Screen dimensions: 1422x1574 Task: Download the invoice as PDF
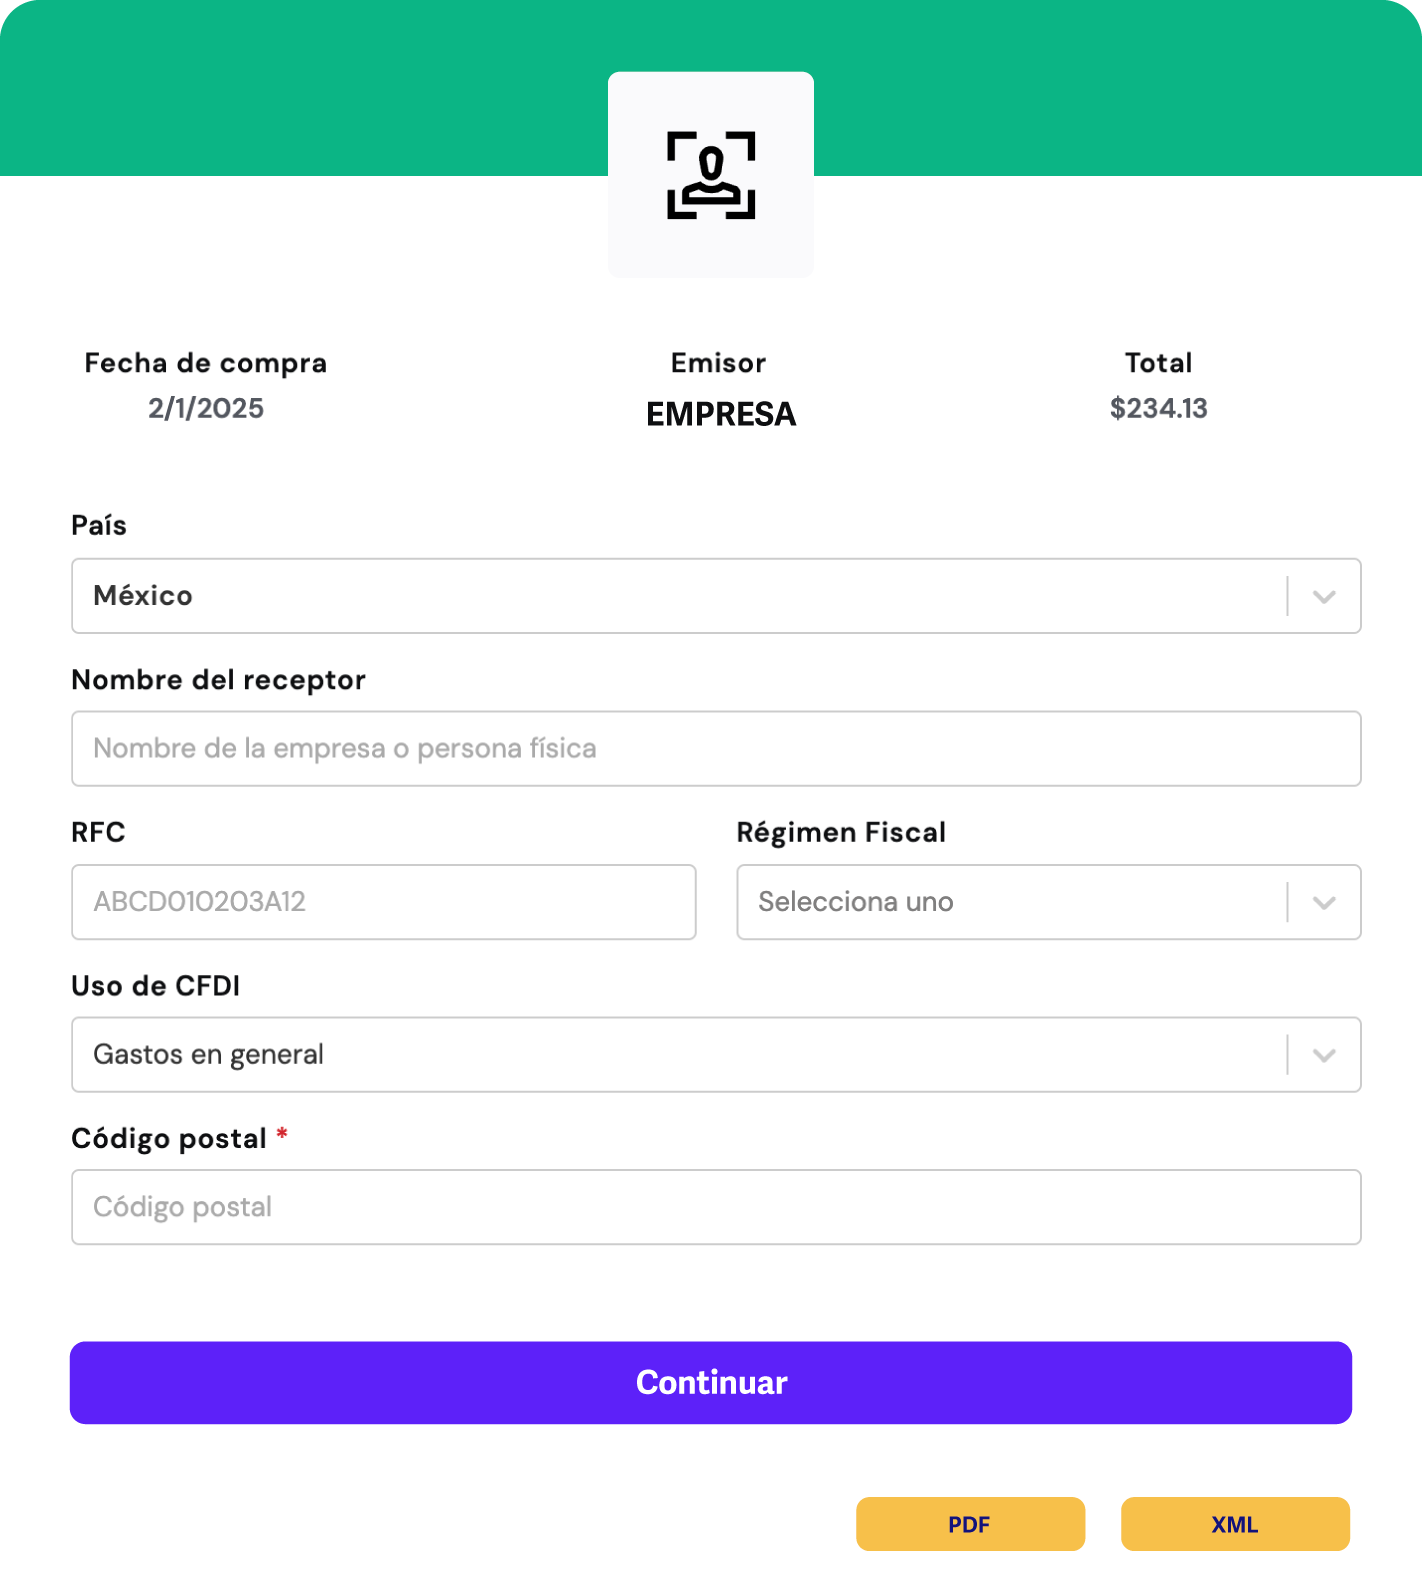point(970,1524)
